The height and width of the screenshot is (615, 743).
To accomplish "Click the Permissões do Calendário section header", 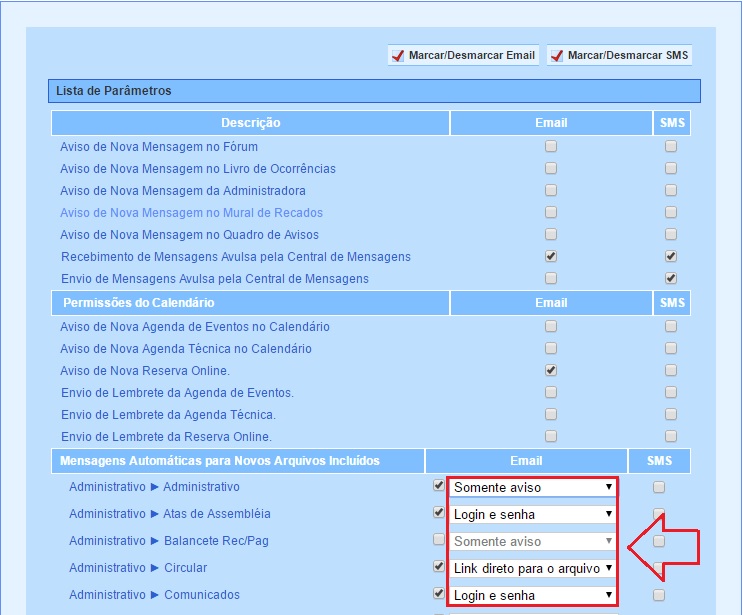I will [x=250, y=302].
